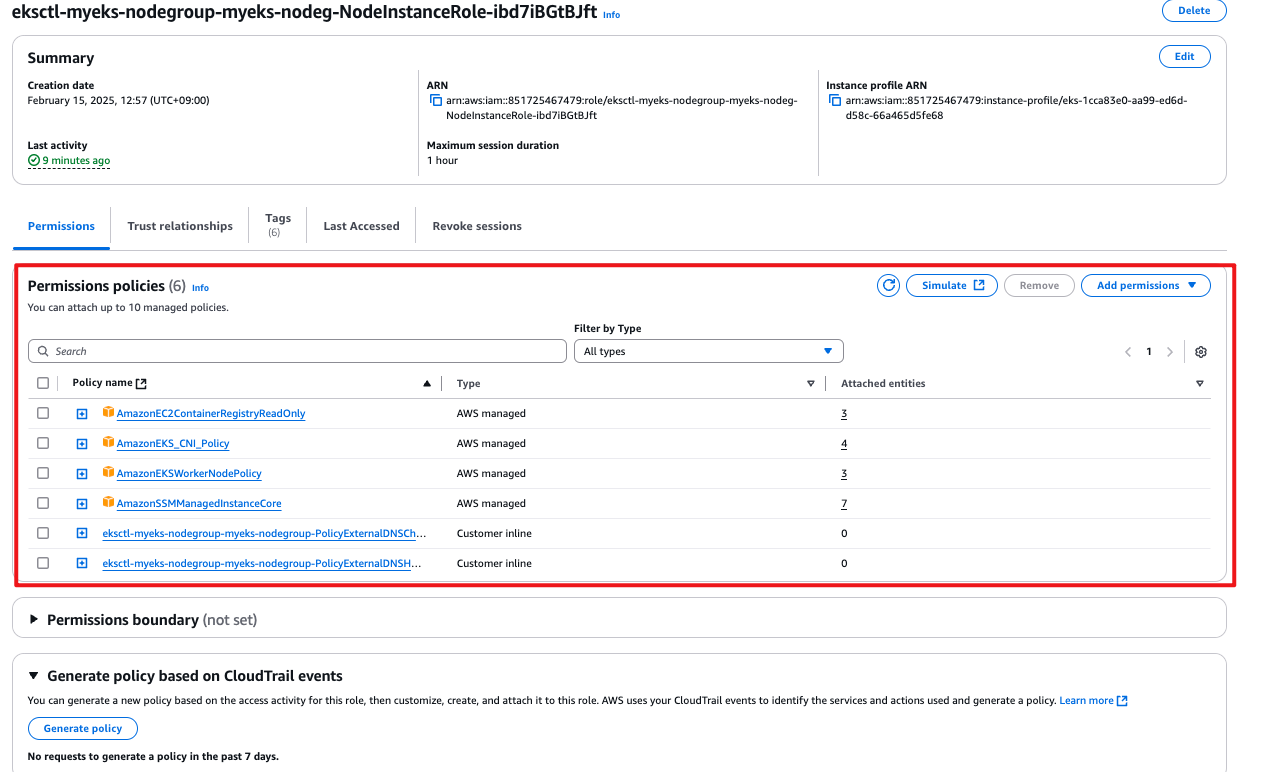Expand the AmazonEKS_CNI_Policy row details
Viewport: 1288px width, 772px height.
82,444
